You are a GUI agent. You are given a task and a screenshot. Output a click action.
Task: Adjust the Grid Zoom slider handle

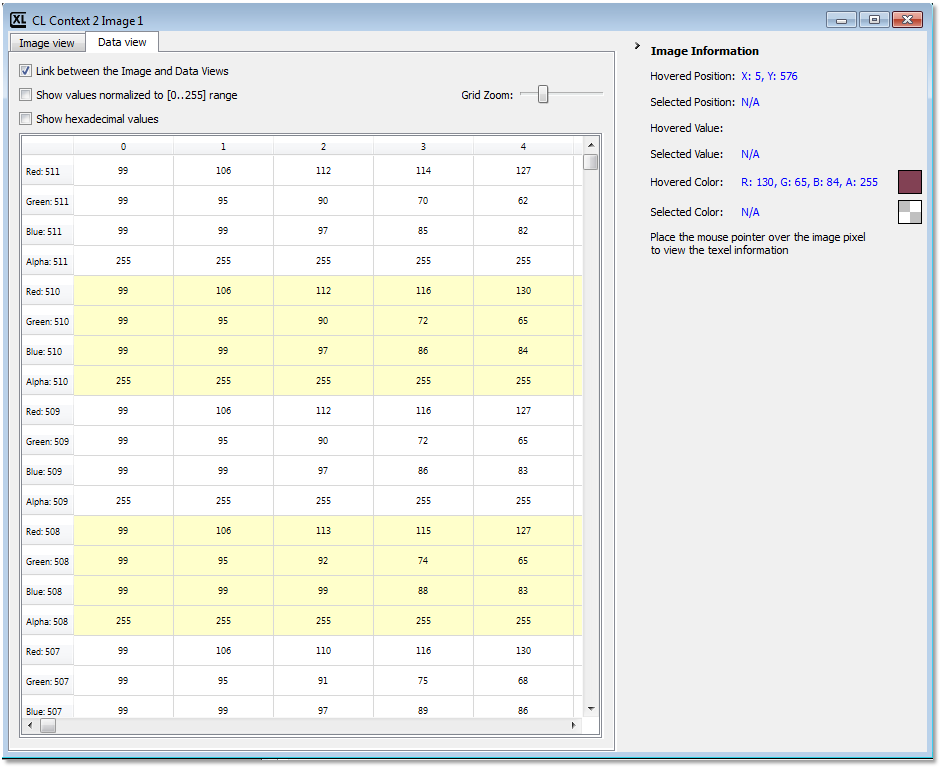click(543, 94)
